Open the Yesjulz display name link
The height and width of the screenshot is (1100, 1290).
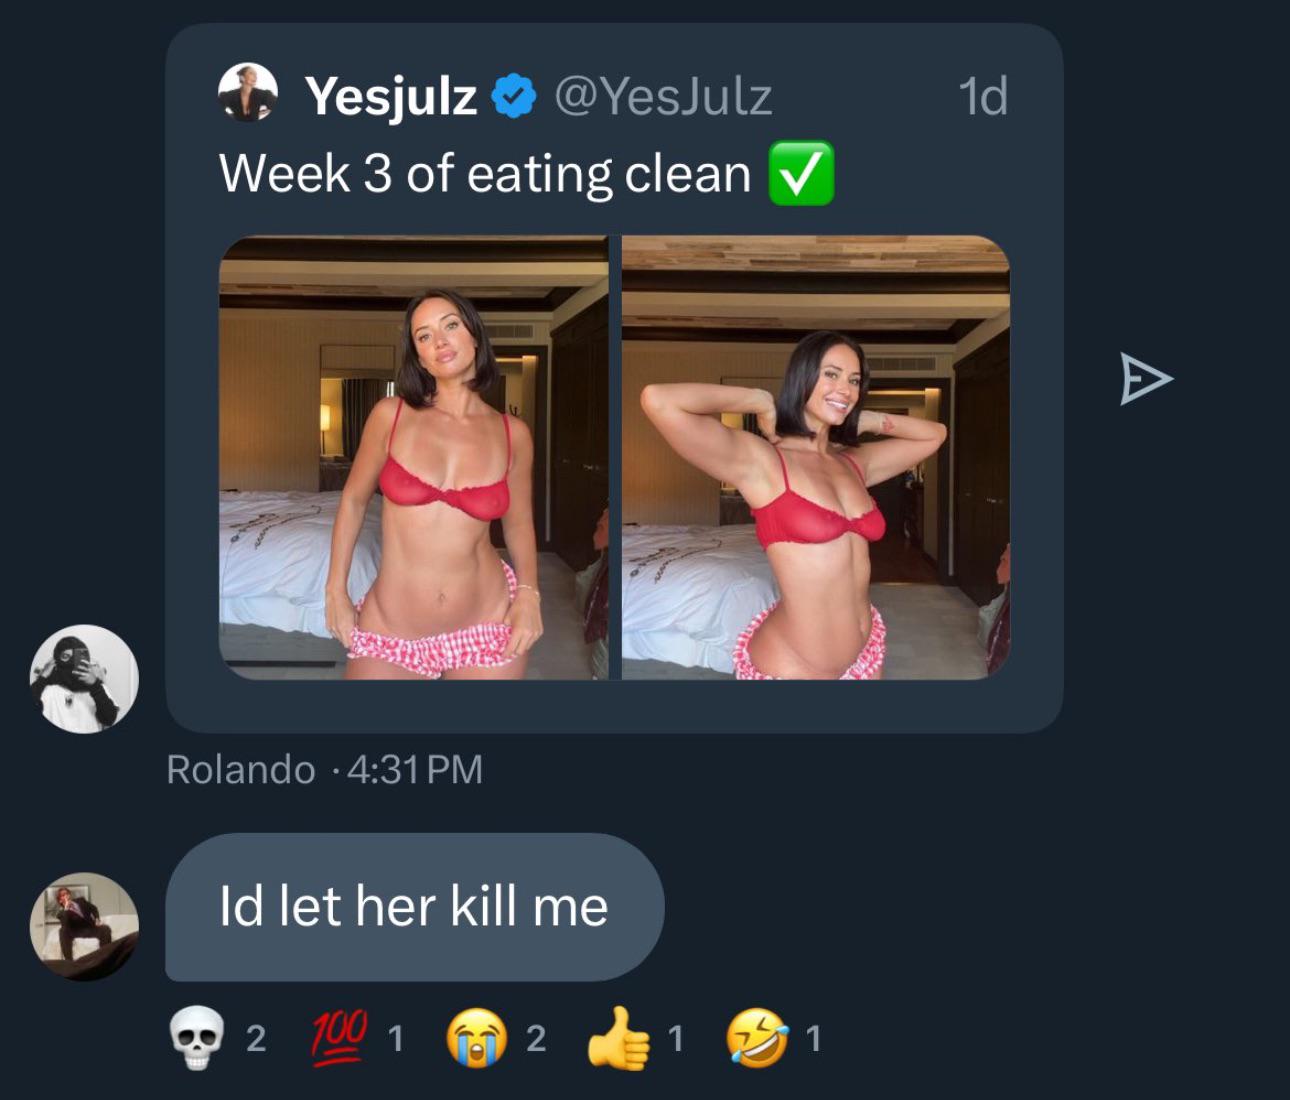[x=391, y=96]
